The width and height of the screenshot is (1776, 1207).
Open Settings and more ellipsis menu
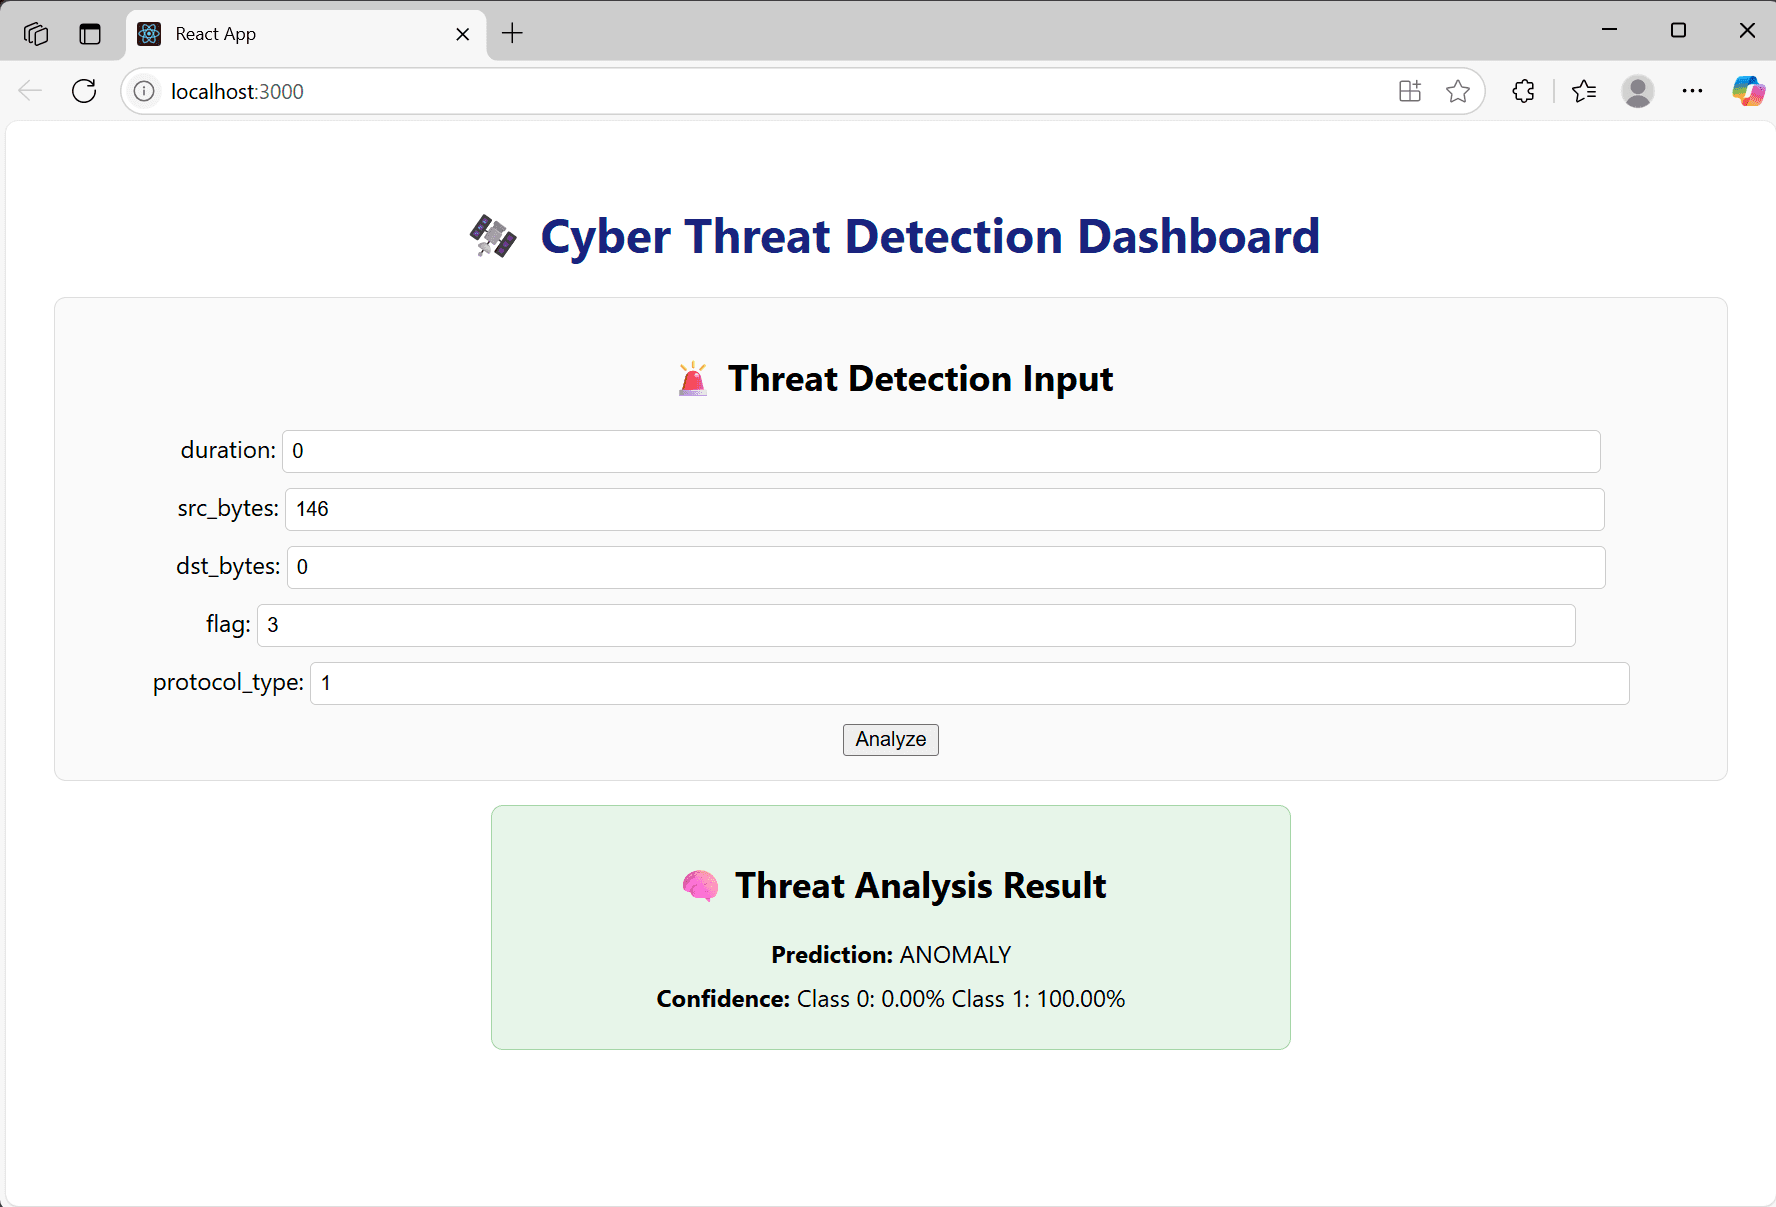(x=1692, y=91)
